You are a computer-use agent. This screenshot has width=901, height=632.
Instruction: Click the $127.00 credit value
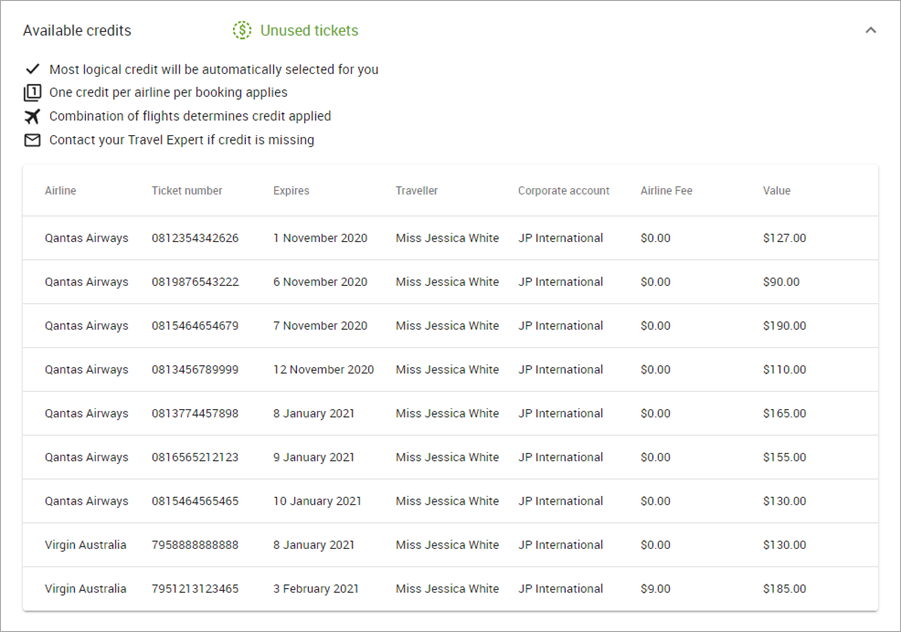pos(784,238)
